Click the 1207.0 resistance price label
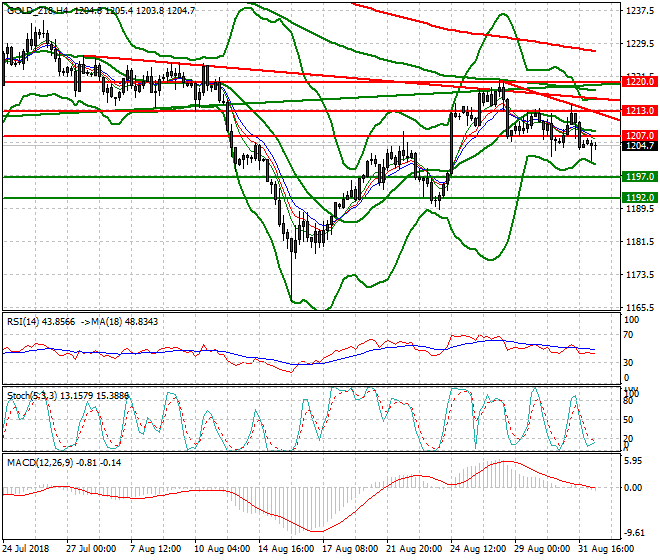Image resolution: width=660 pixels, height=560 pixels. point(637,135)
